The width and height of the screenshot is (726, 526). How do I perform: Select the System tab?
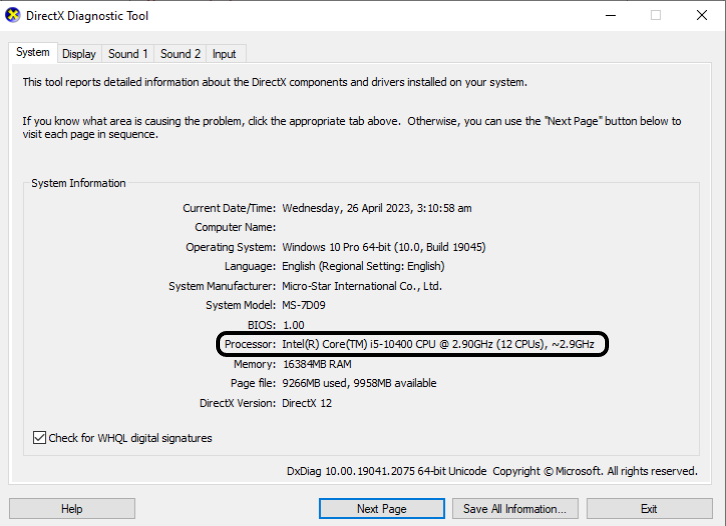[32, 52]
